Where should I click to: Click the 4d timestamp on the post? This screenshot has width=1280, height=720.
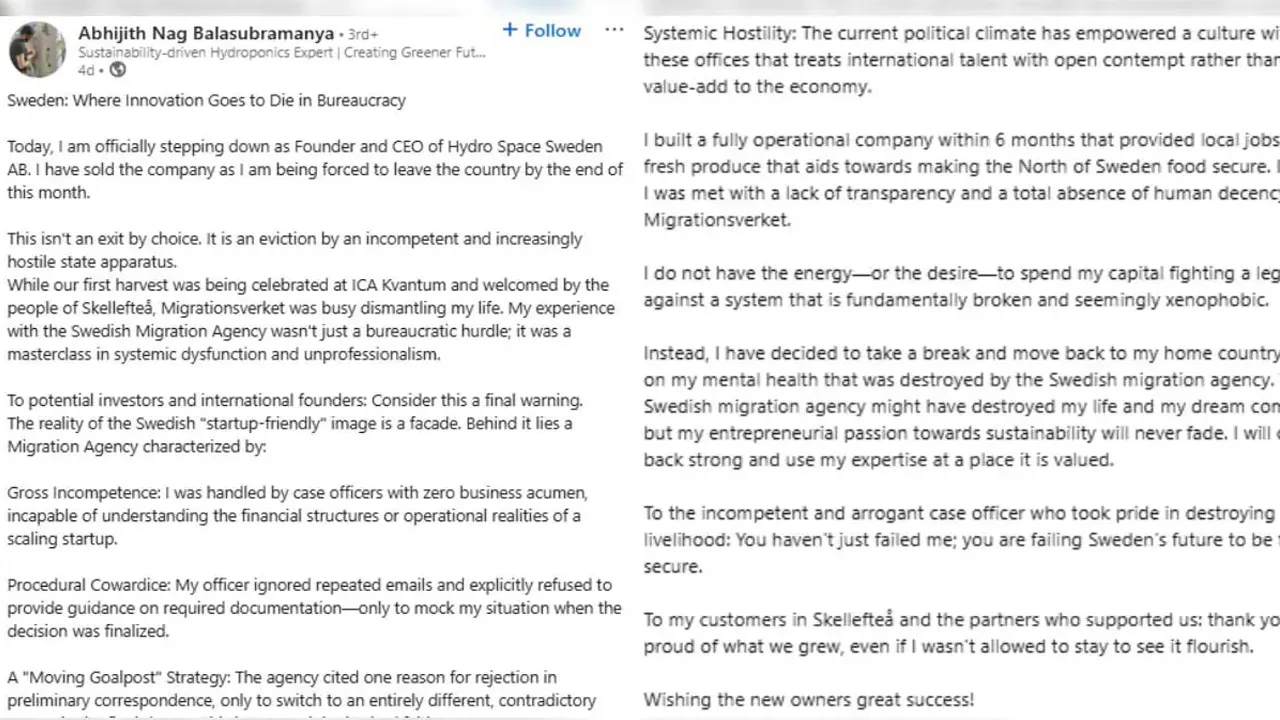point(86,70)
